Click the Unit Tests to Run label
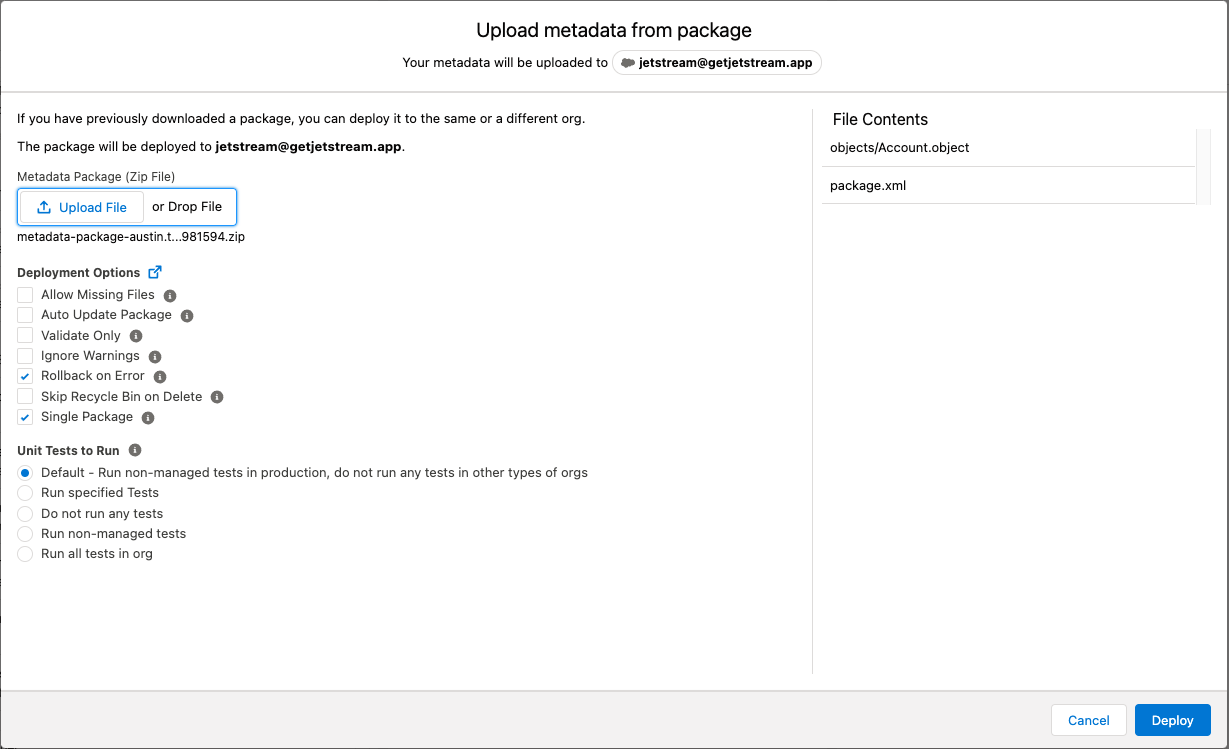The image size is (1229, 749). pyautogui.click(x=68, y=451)
